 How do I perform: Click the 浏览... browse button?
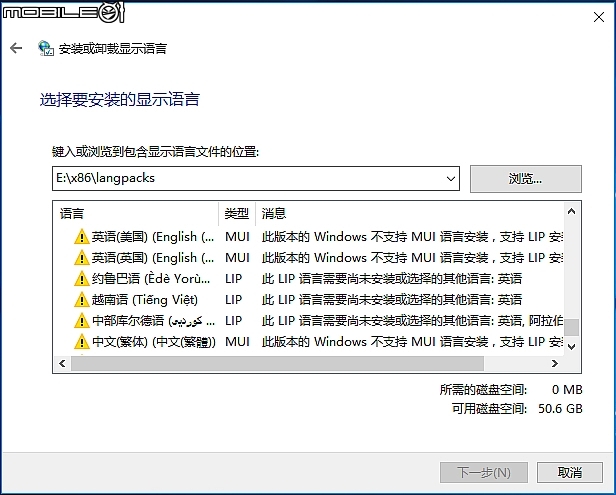pyautogui.click(x=526, y=179)
